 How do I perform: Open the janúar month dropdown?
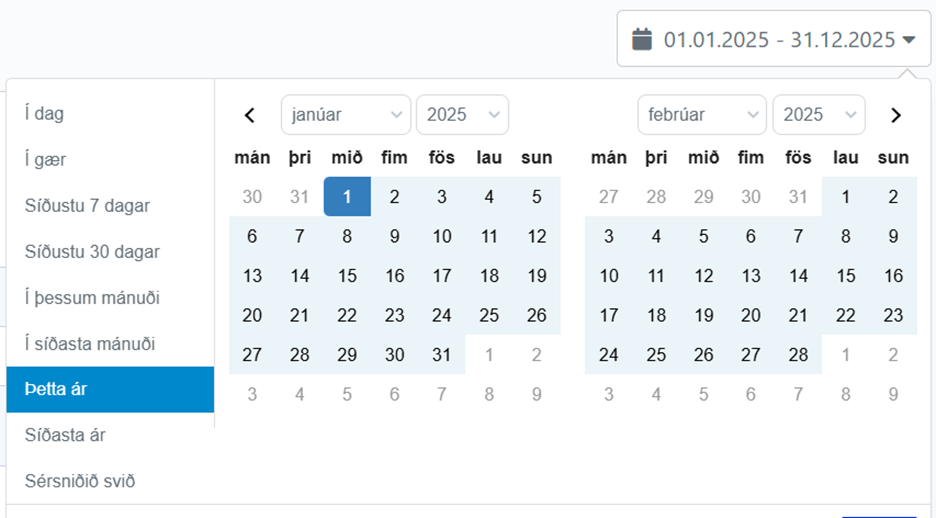point(346,115)
